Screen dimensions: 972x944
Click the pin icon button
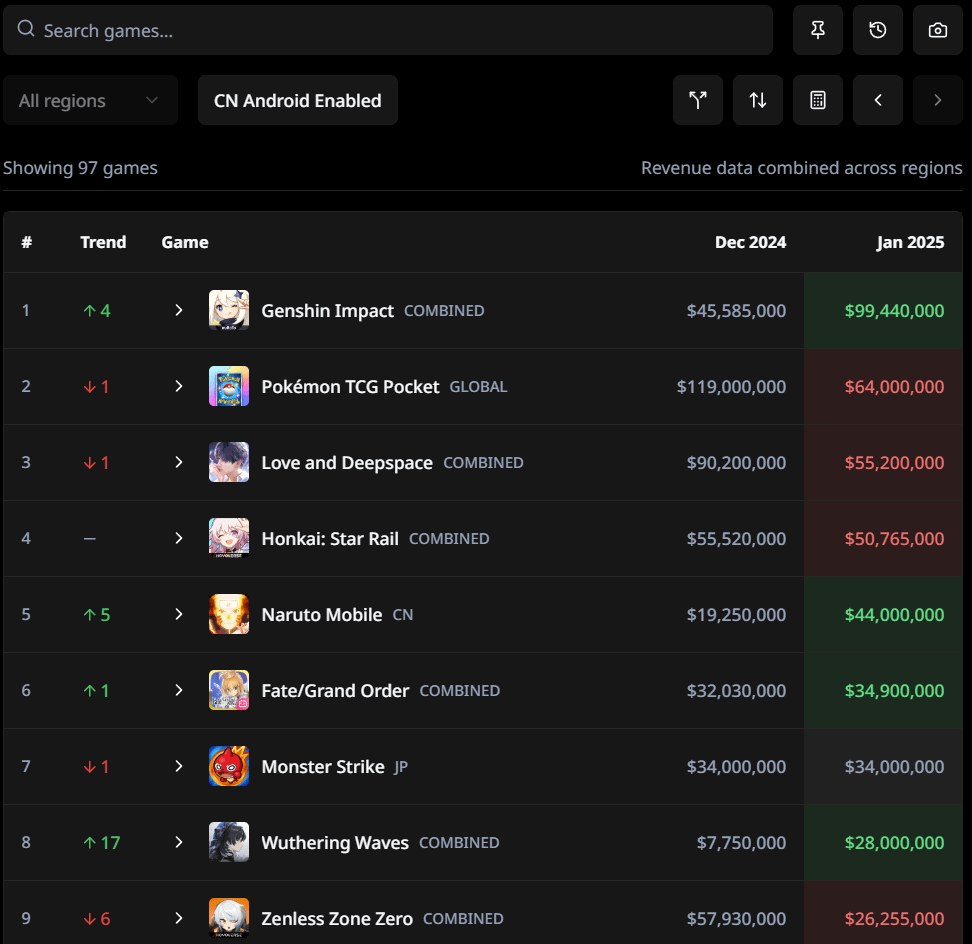[x=818, y=30]
